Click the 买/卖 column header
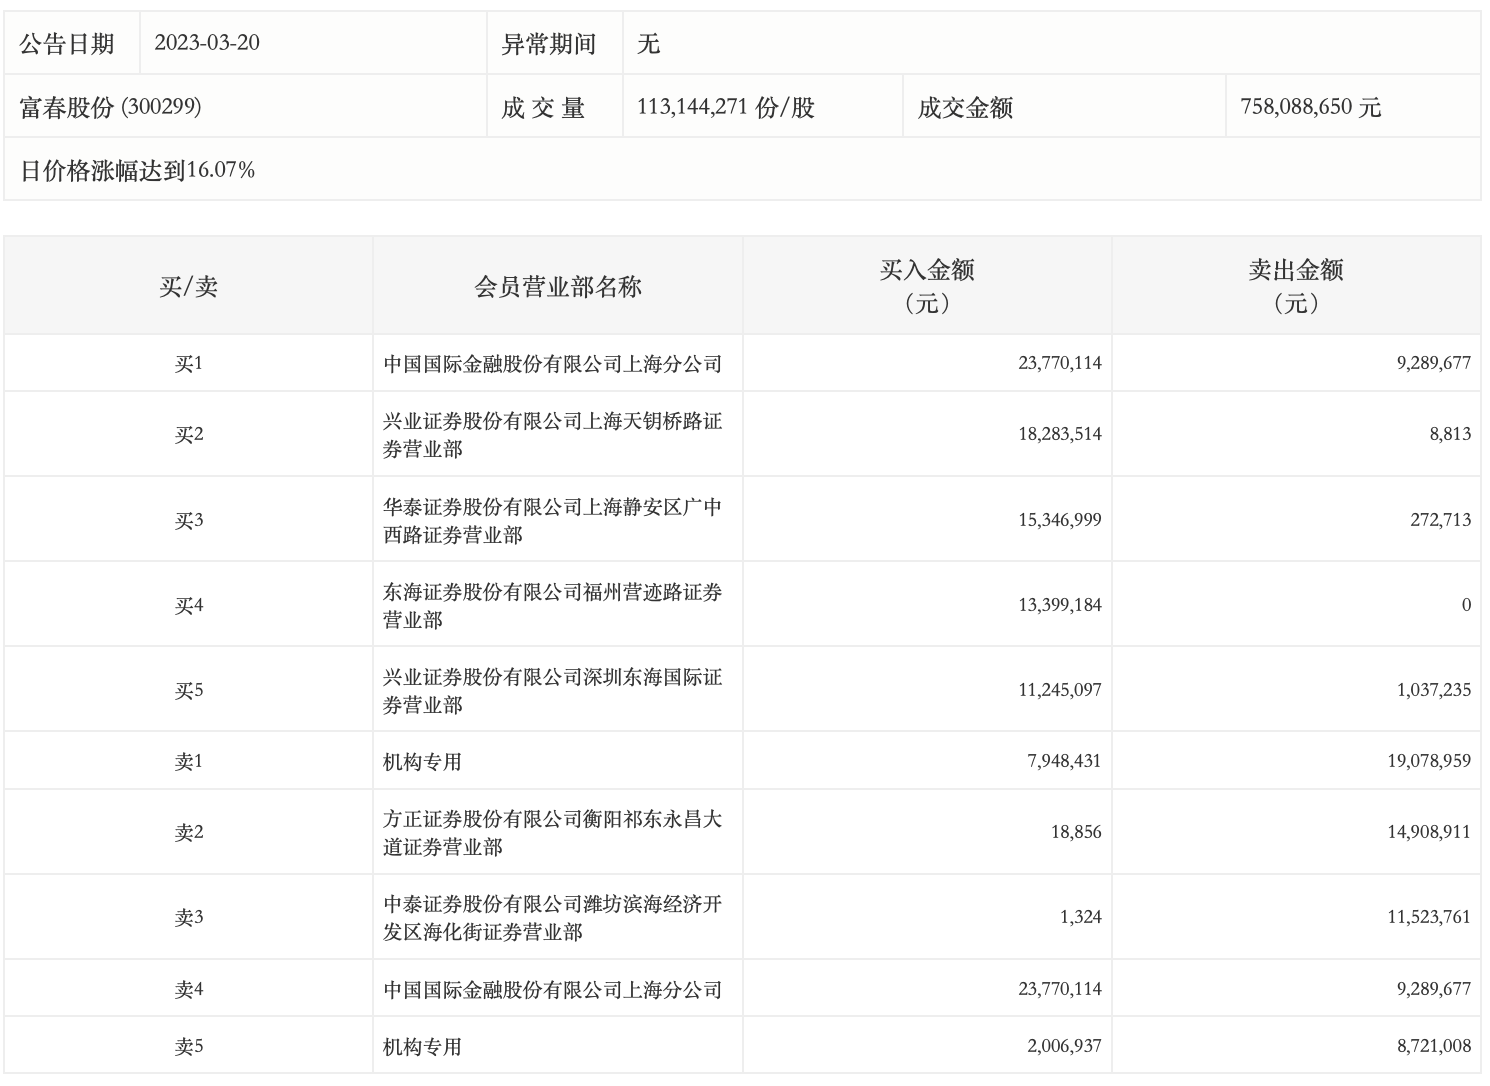Screen dimensions: 1490x1086 pos(188,287)
